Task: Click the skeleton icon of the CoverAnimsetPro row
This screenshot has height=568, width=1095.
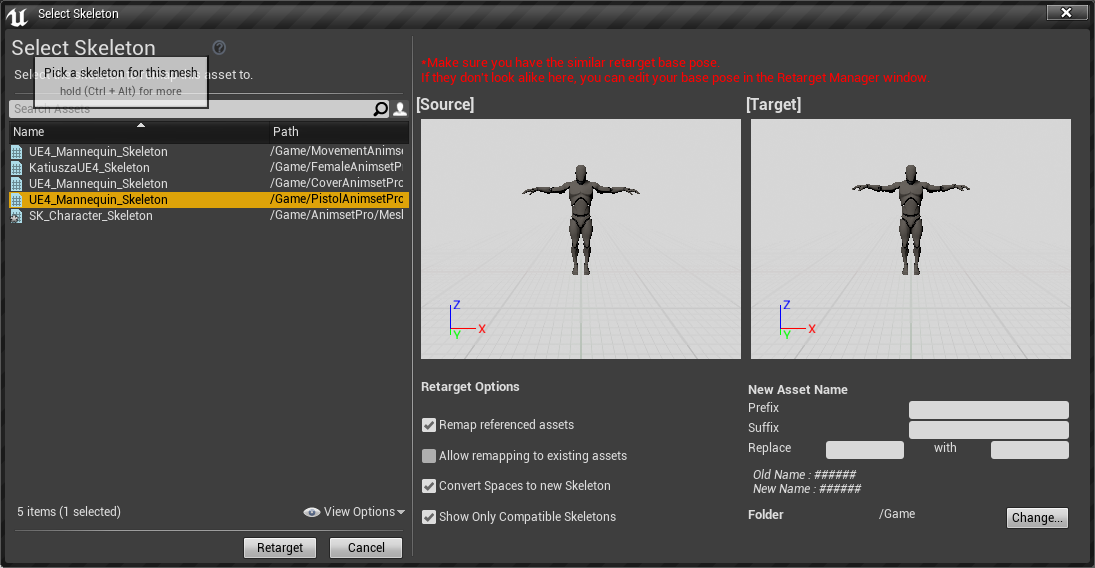Action: click(x=17, y=184)
